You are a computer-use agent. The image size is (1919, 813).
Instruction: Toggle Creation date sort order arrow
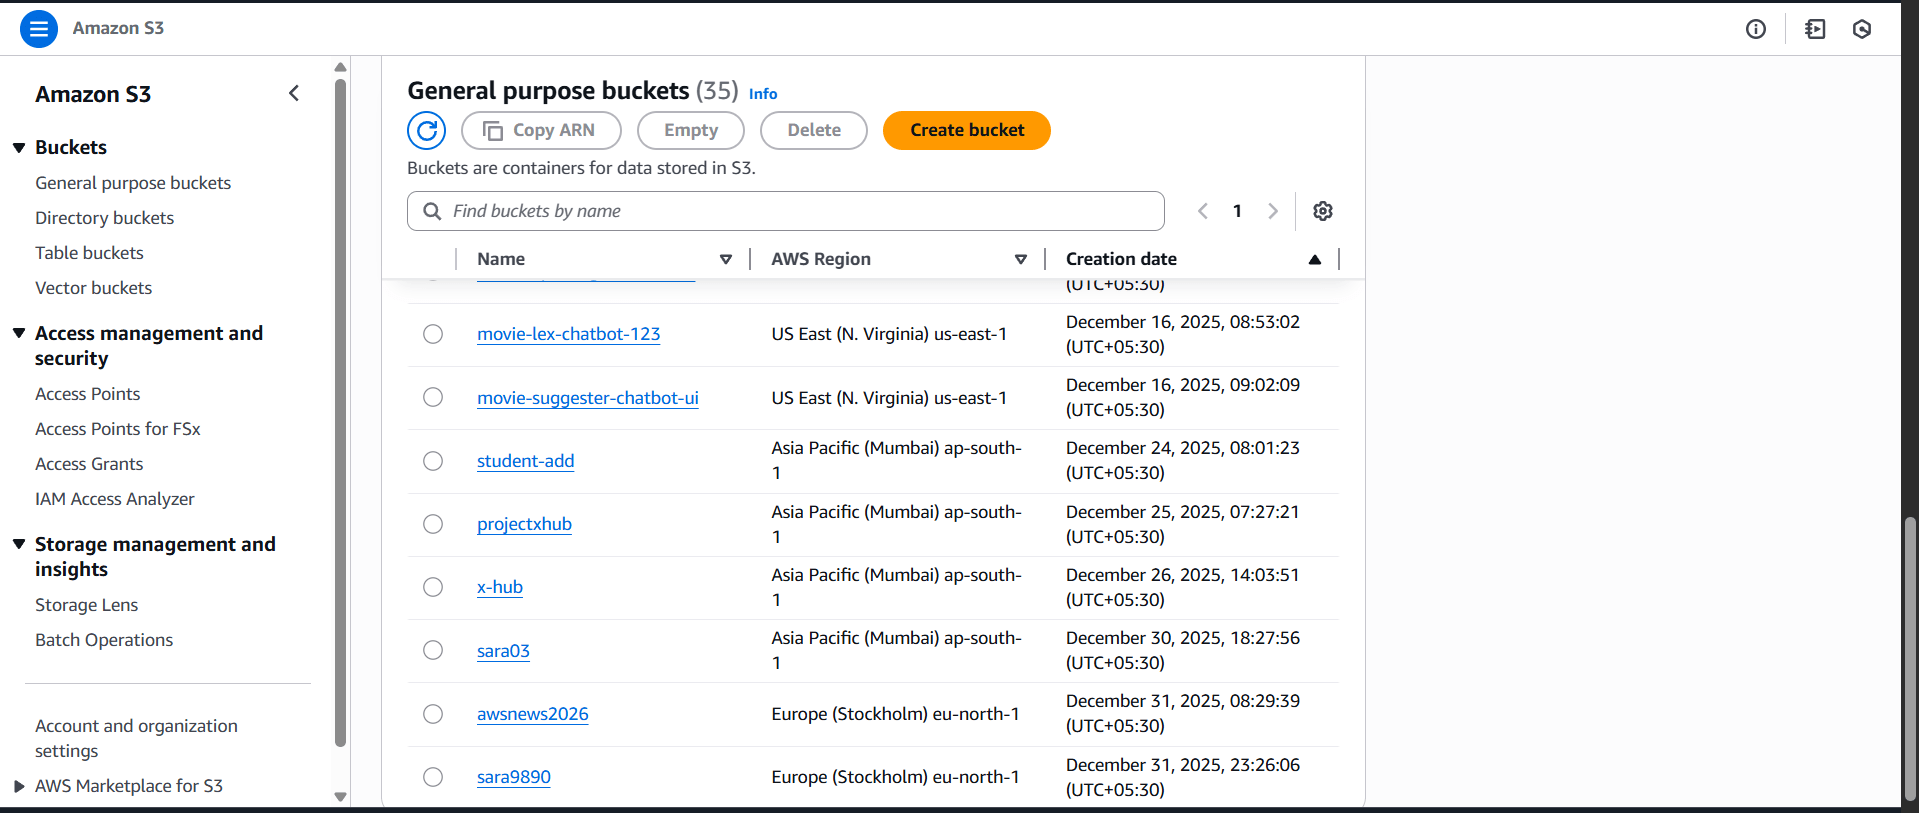pyautogui.click(x=1315, y=259)
